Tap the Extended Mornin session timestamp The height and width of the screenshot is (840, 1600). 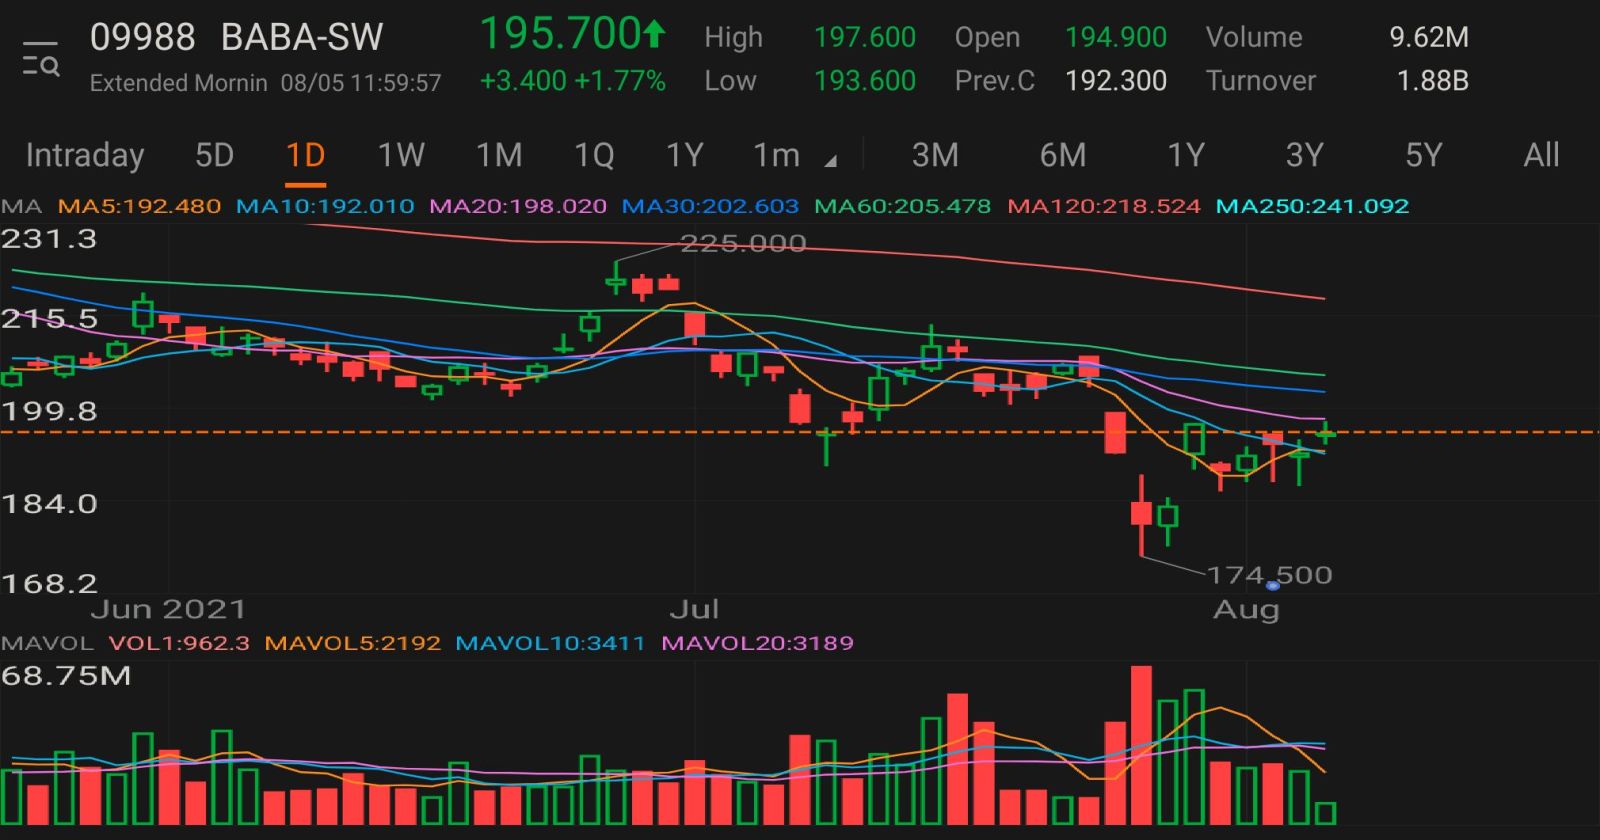[x=265, y=83]
